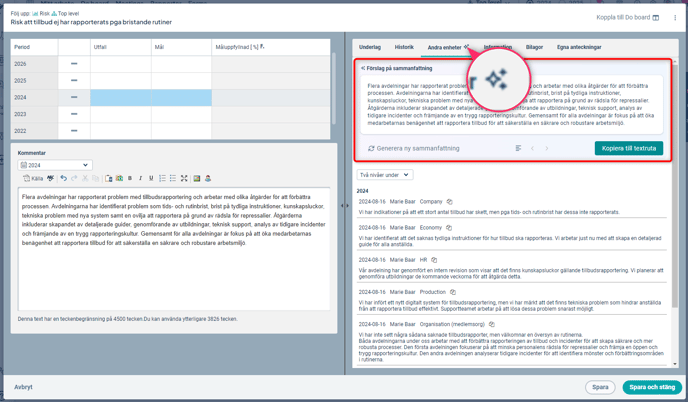Screen dimensions: 688x402
Task: Insert numbered list in comment editor
Action: coord(162,179)
